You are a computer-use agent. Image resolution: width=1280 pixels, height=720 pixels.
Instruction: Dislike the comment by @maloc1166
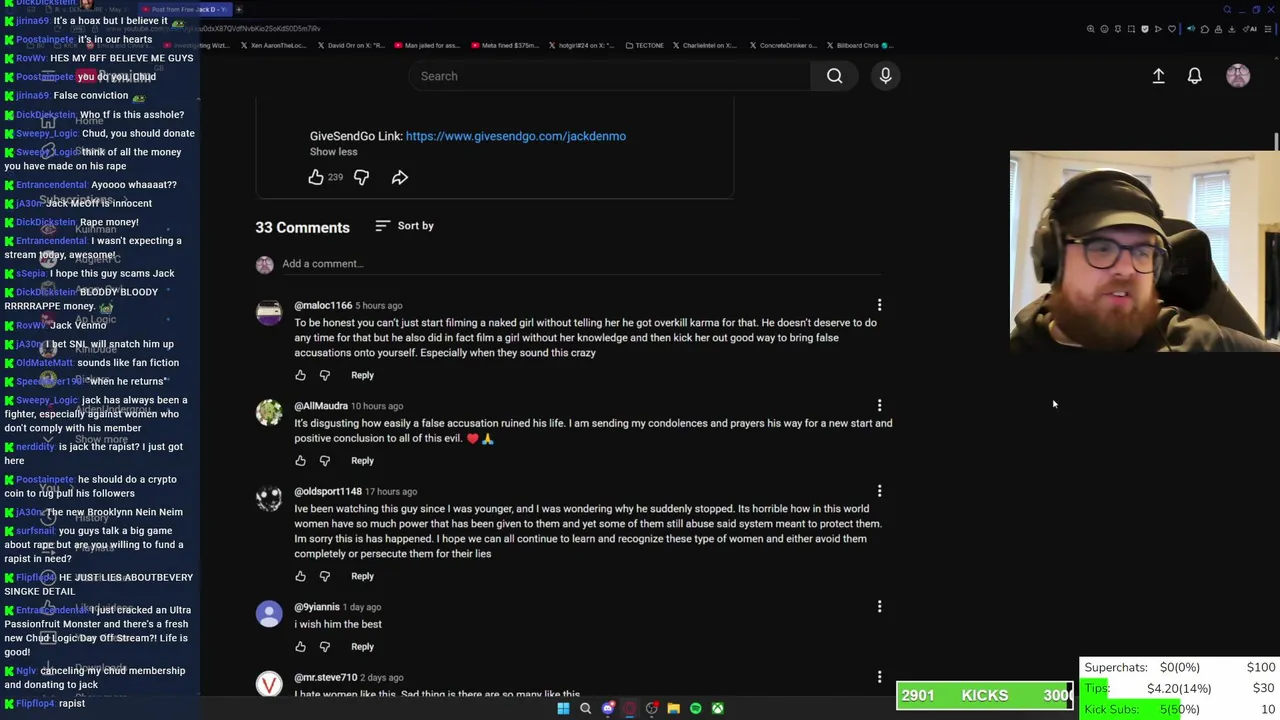324,375
